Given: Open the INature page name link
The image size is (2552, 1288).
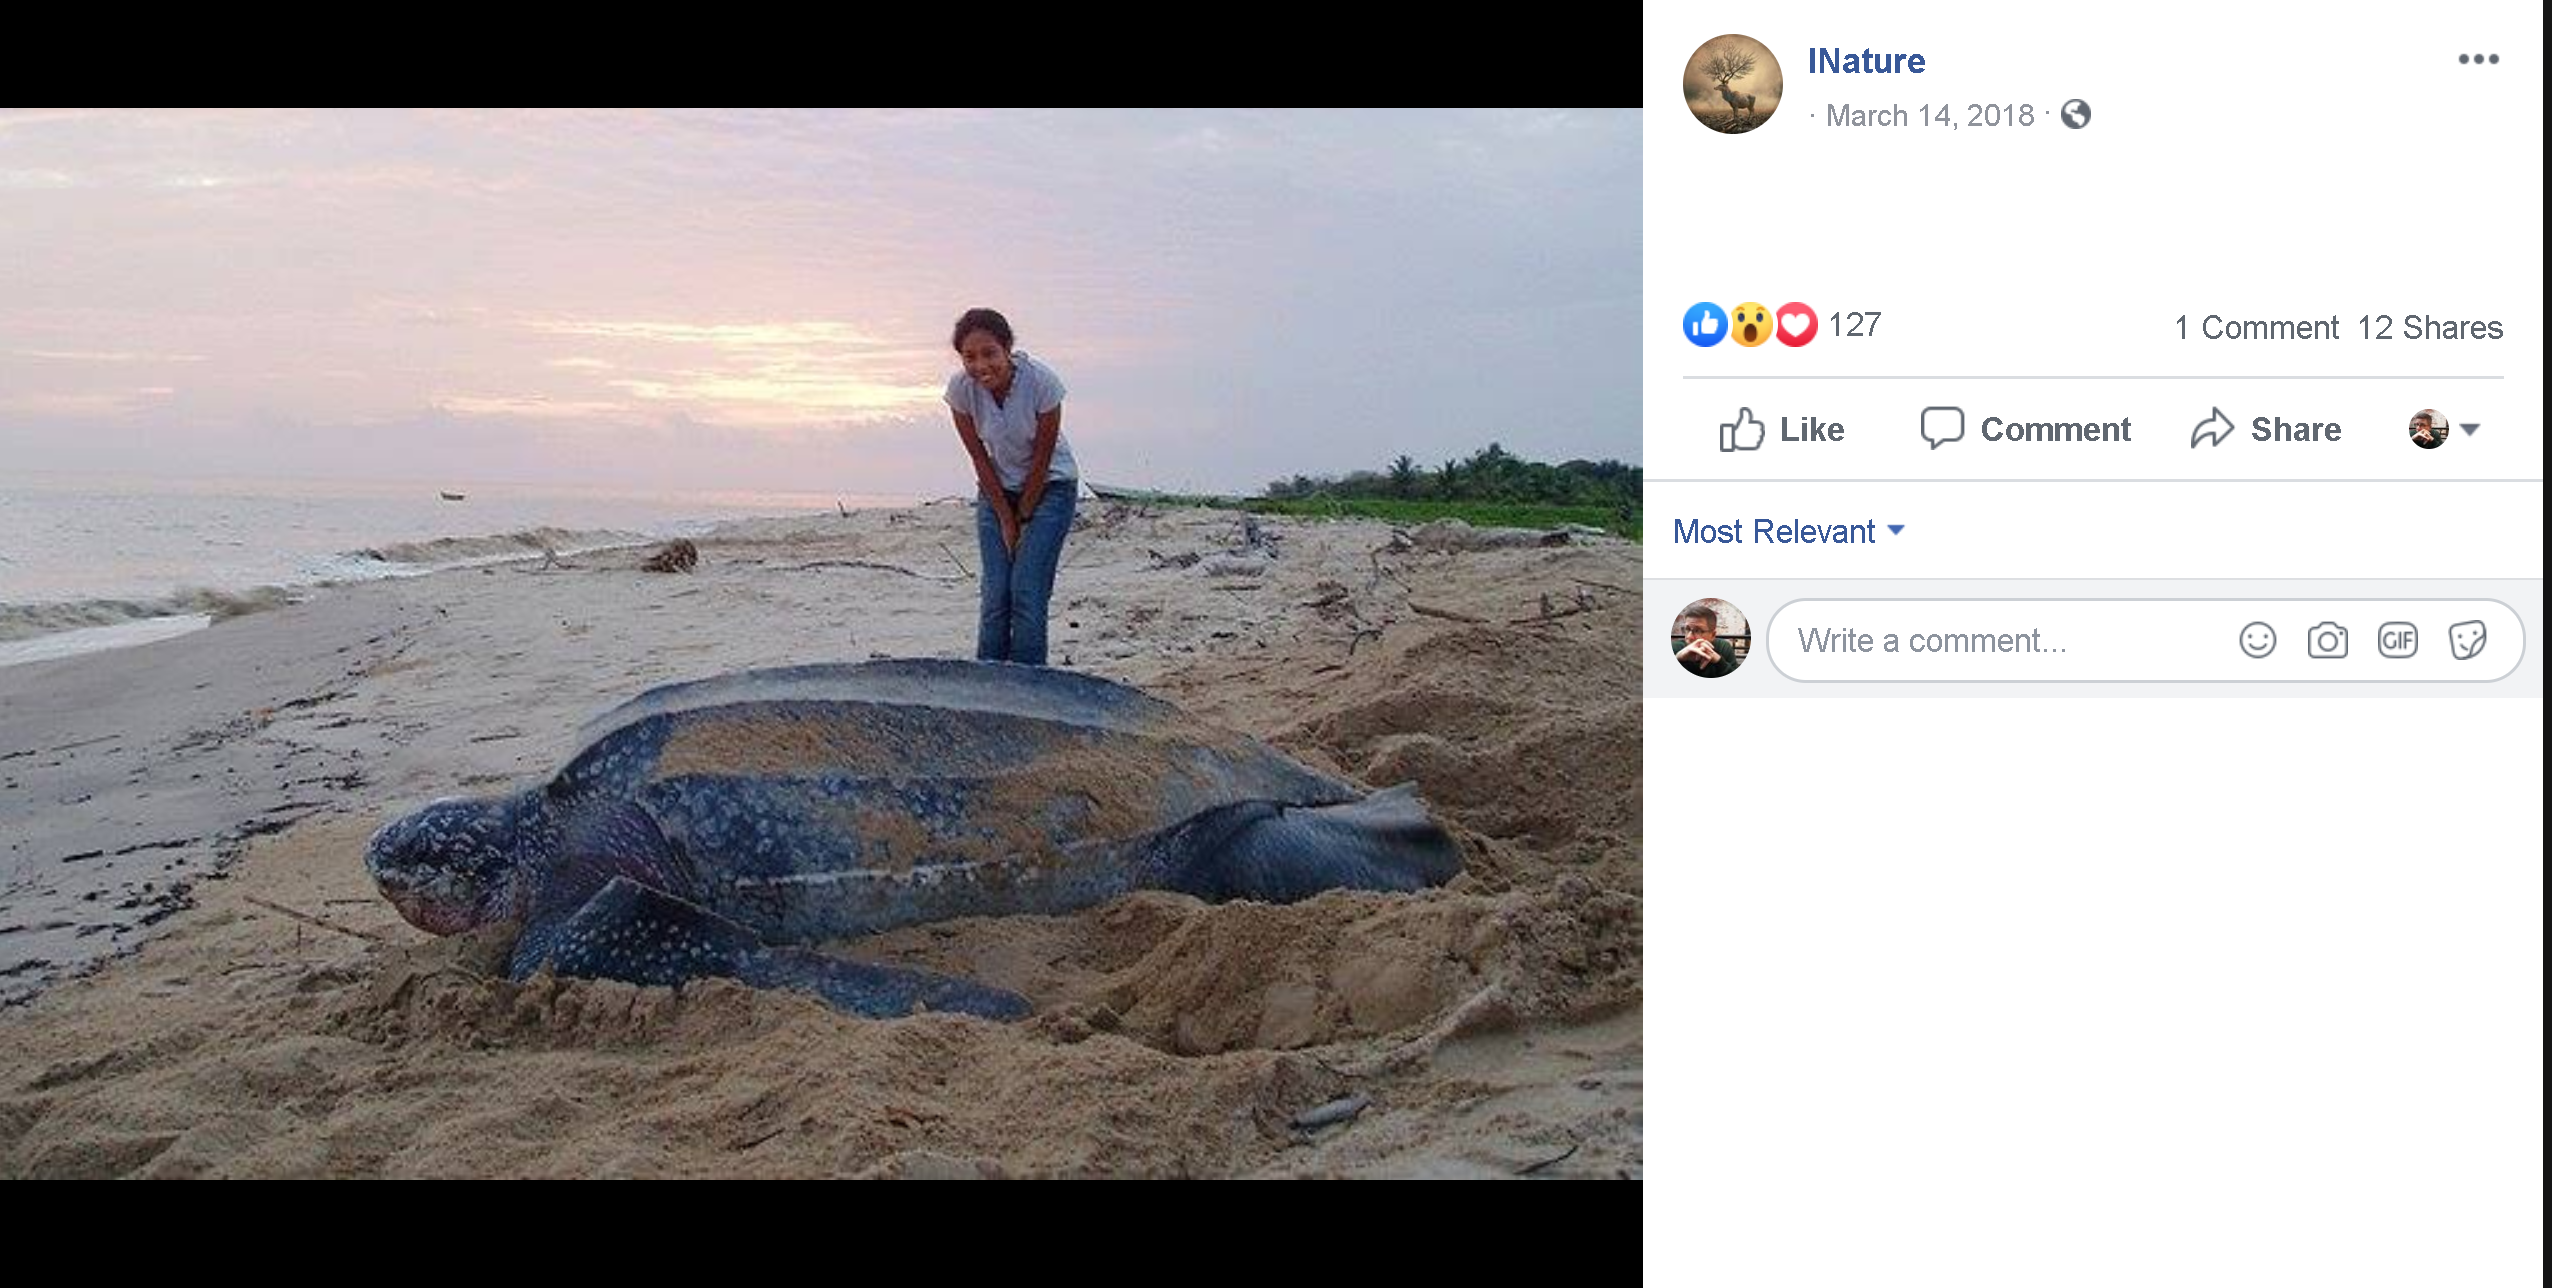Looking at the screenshot, I should [x=1866, y=61].
